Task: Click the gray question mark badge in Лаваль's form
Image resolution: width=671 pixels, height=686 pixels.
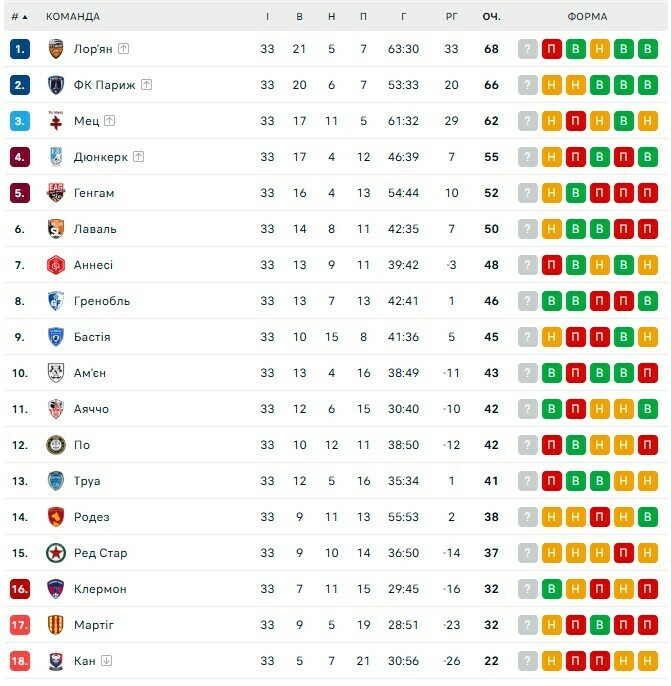Action: pyautogui.click(x=527, y=229)
